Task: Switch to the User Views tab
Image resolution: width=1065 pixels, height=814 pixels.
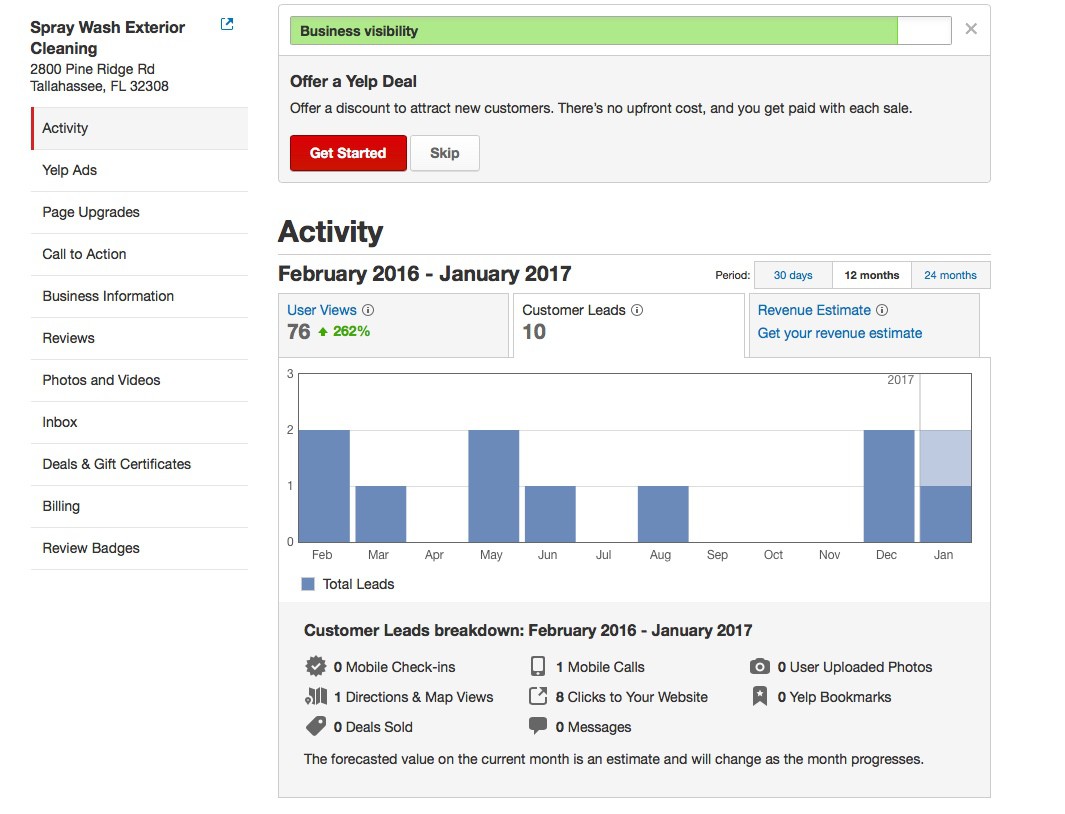Action: pos(393,325)
